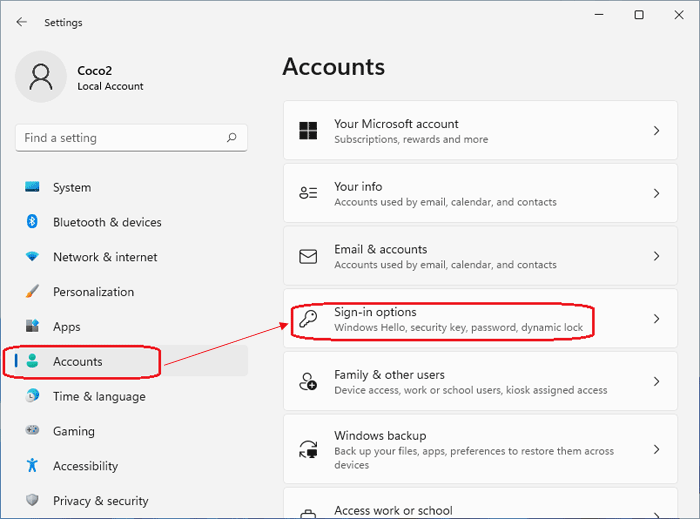Click the Windows backup sync icon

point(308,449)
